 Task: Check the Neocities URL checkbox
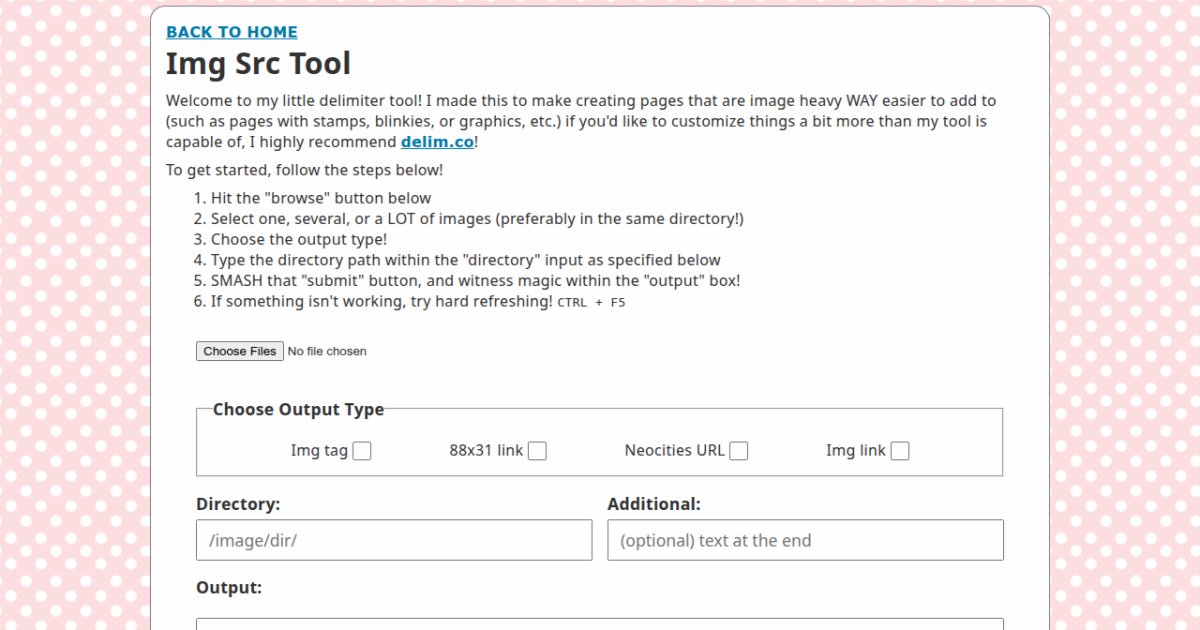pyautogui.click(x=738, y=451)
